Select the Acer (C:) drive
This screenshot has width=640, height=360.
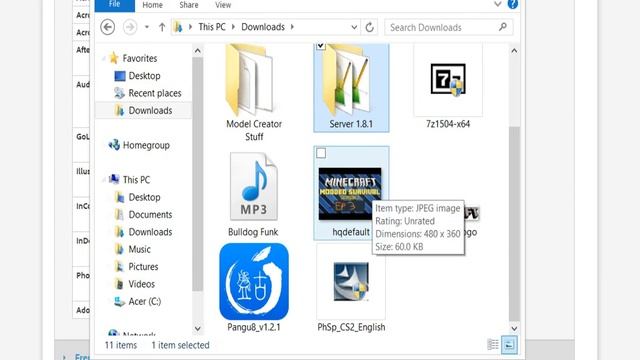(x=145, y=301)
